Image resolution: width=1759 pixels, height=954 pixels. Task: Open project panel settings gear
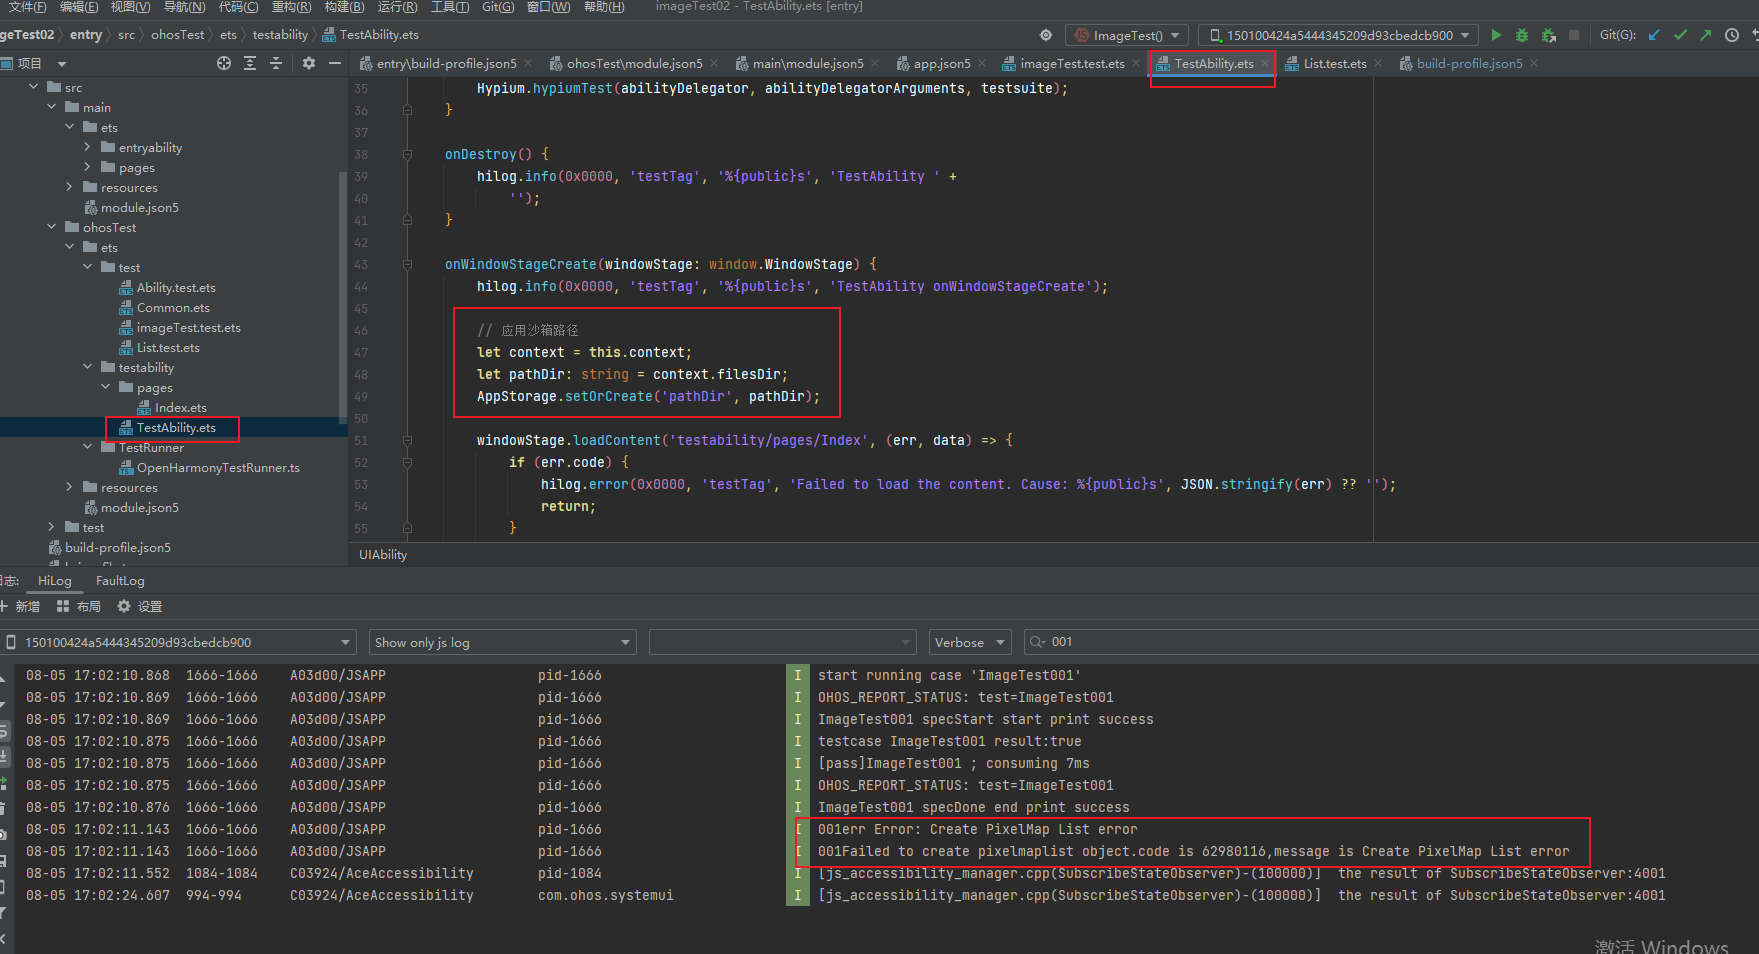tap(309, 63)
